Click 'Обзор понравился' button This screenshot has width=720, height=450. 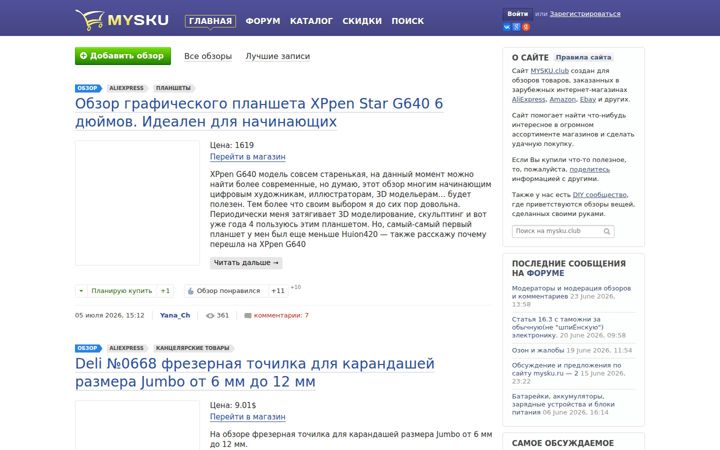(228, 291)
